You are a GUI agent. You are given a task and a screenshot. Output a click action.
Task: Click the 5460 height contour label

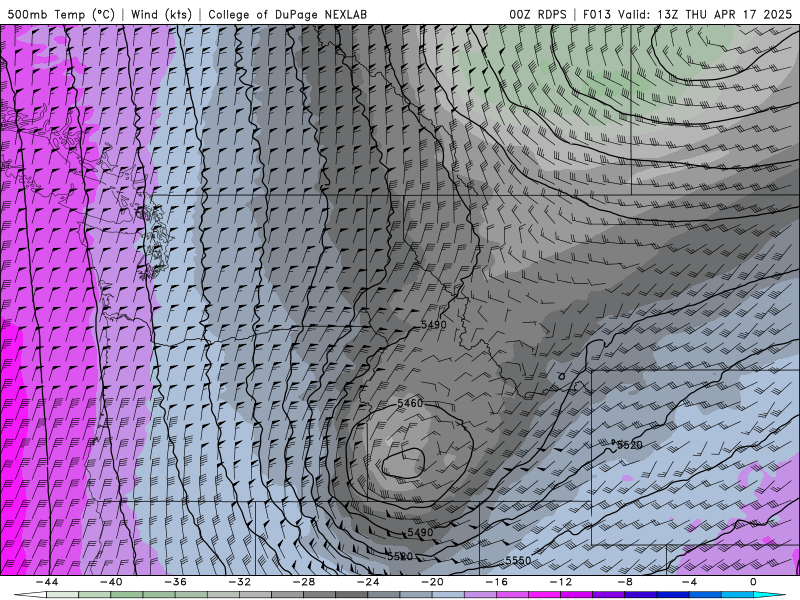click(x=410, y=403)
